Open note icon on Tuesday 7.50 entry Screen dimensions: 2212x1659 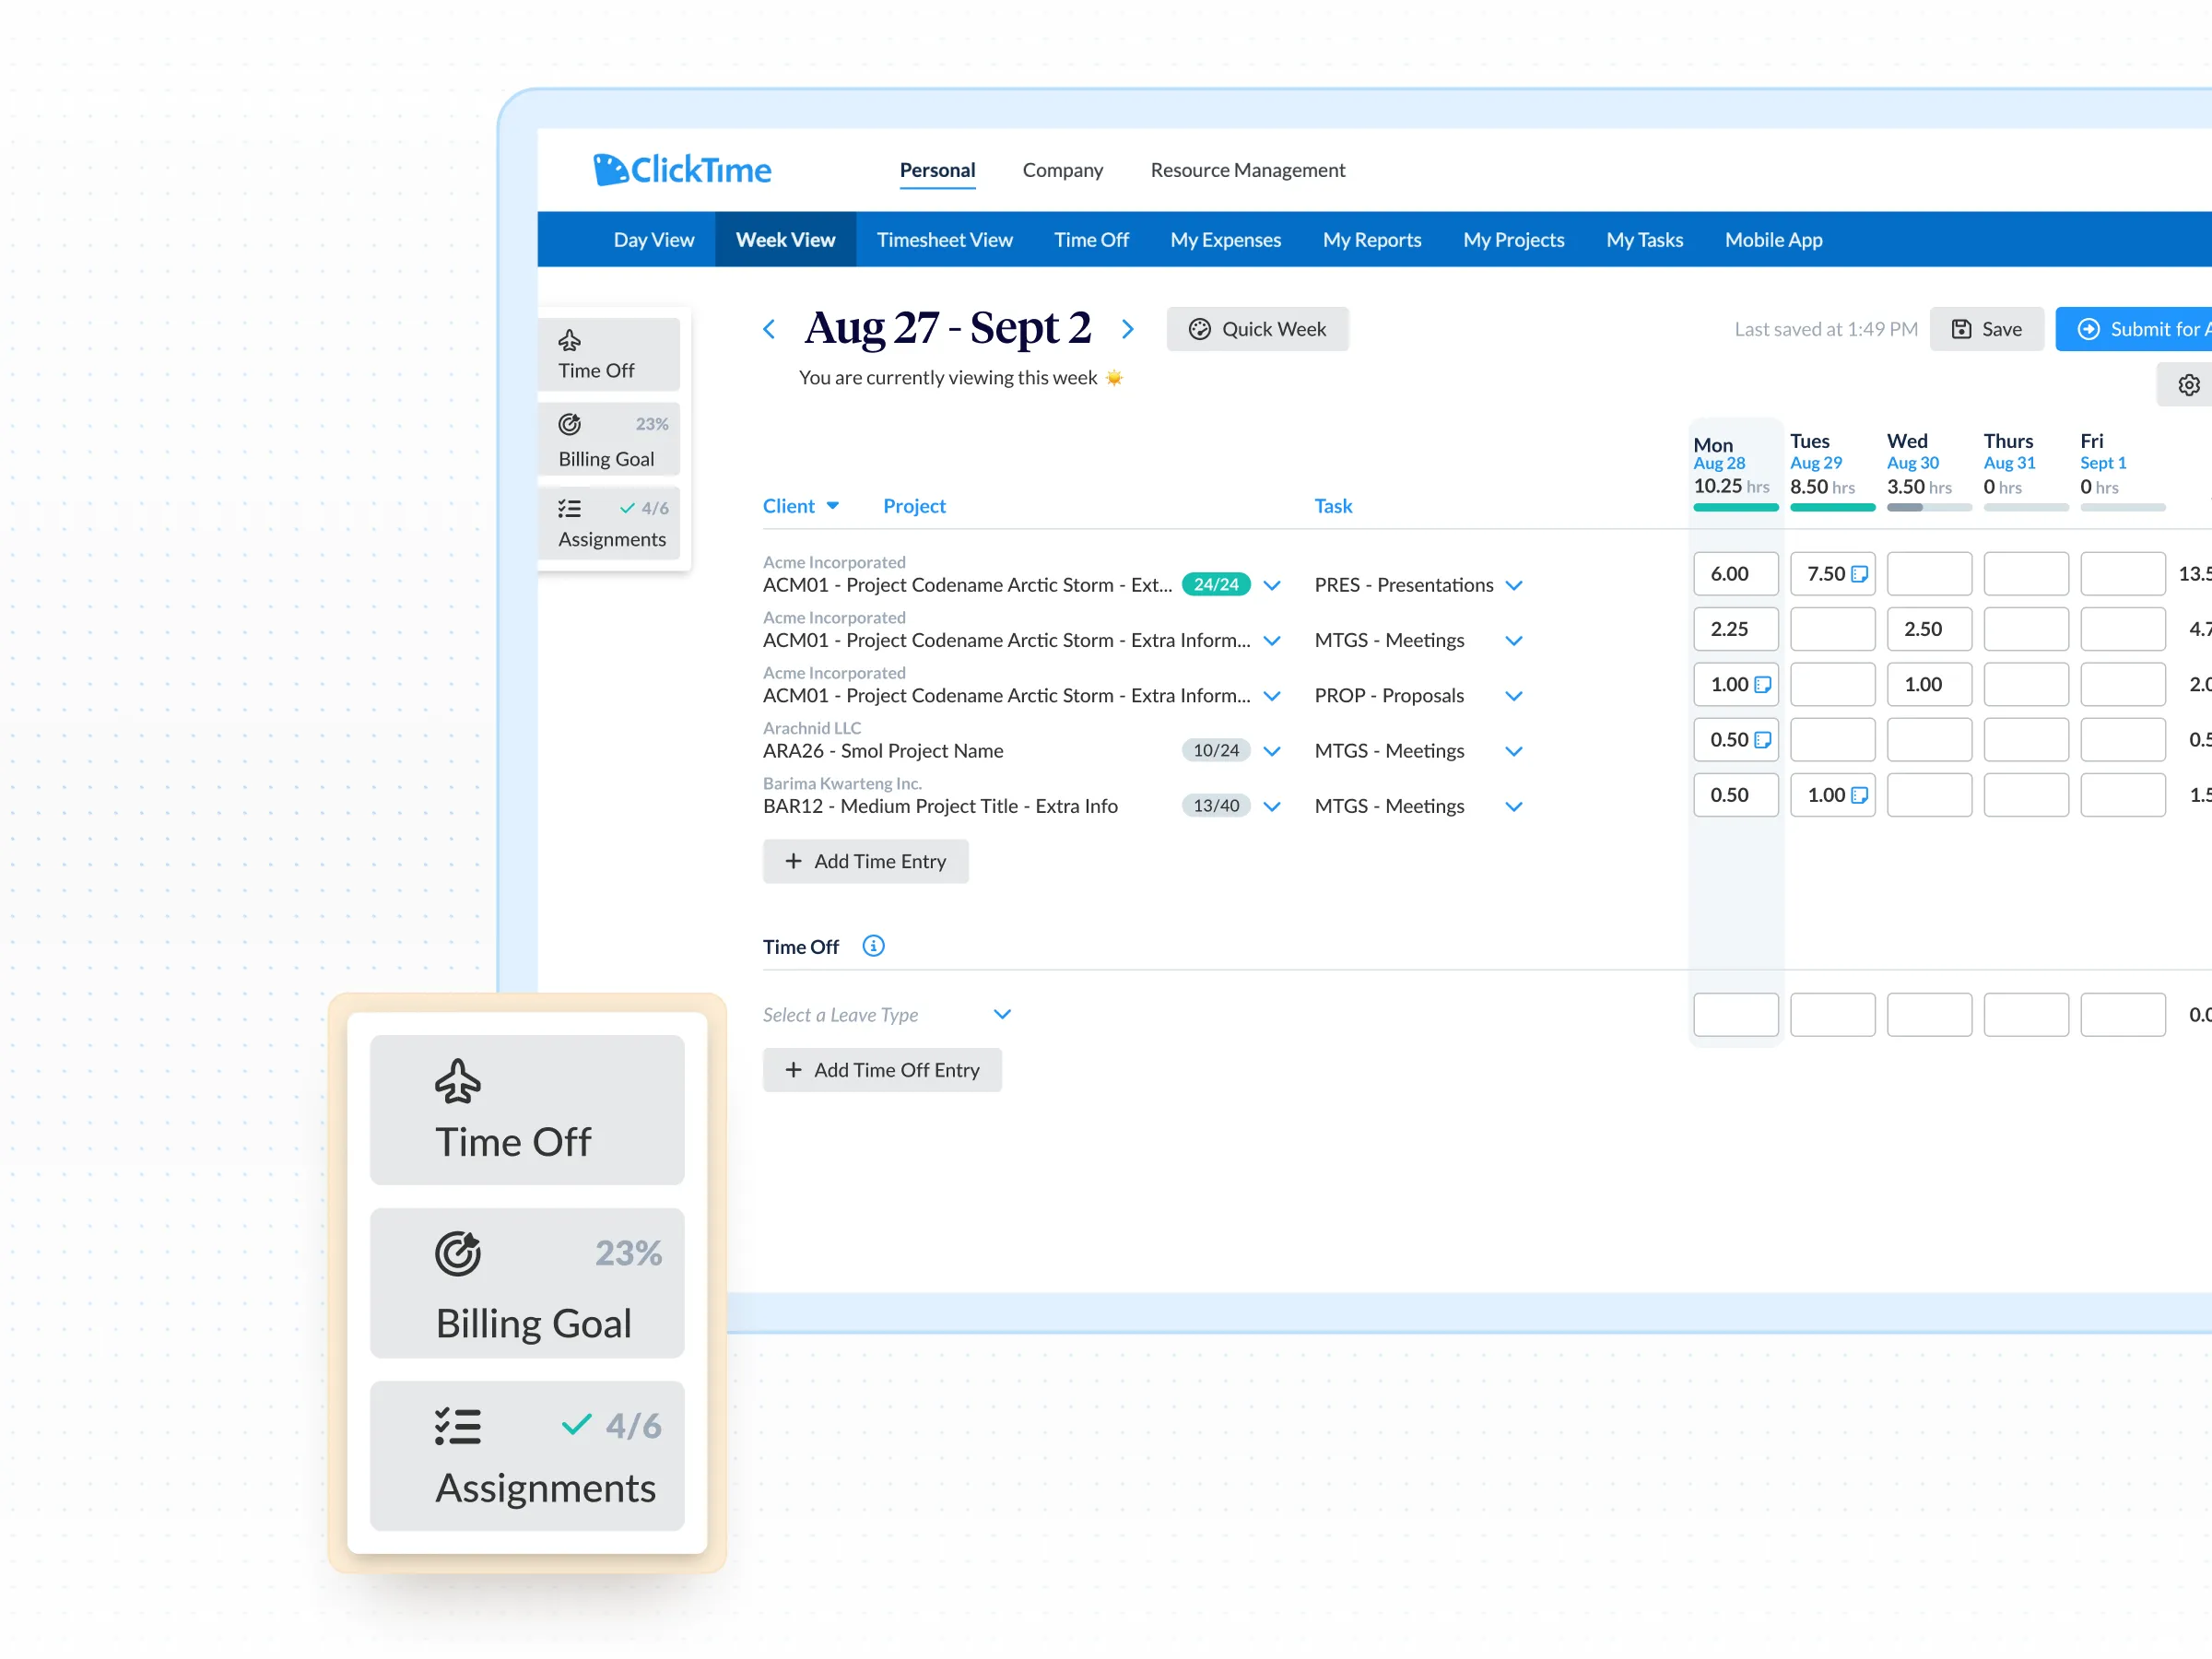coord(1859,574)
